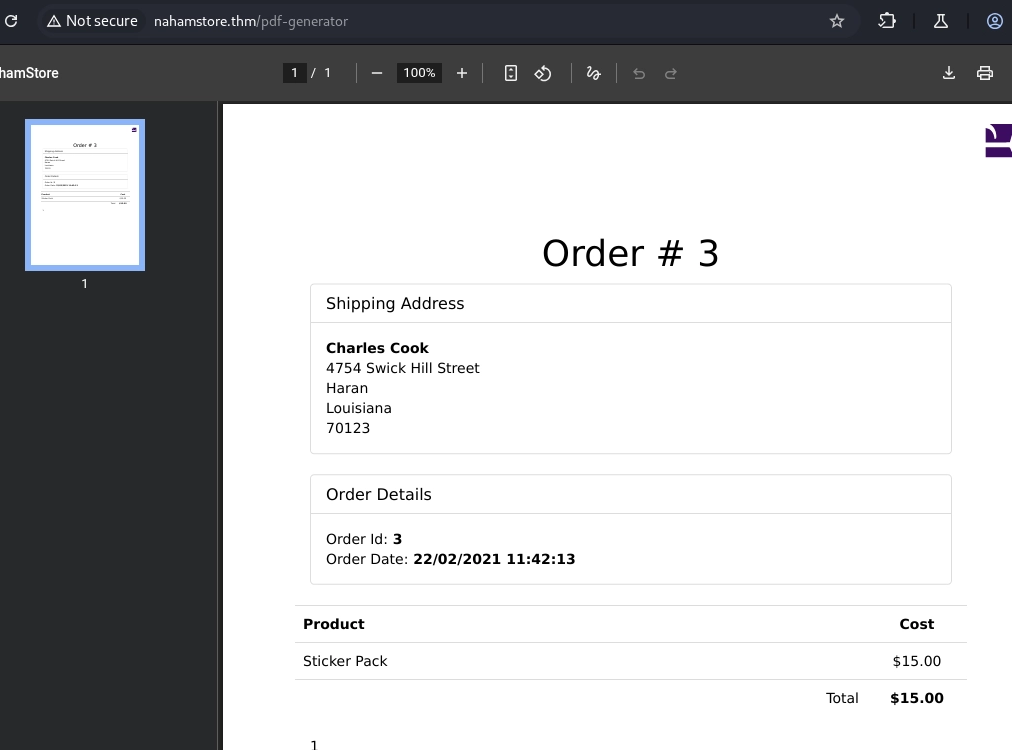Click the 100% zoom level field
This screenshot has width=1012, height=750.
pyautogui.click(x=420, y=73)
